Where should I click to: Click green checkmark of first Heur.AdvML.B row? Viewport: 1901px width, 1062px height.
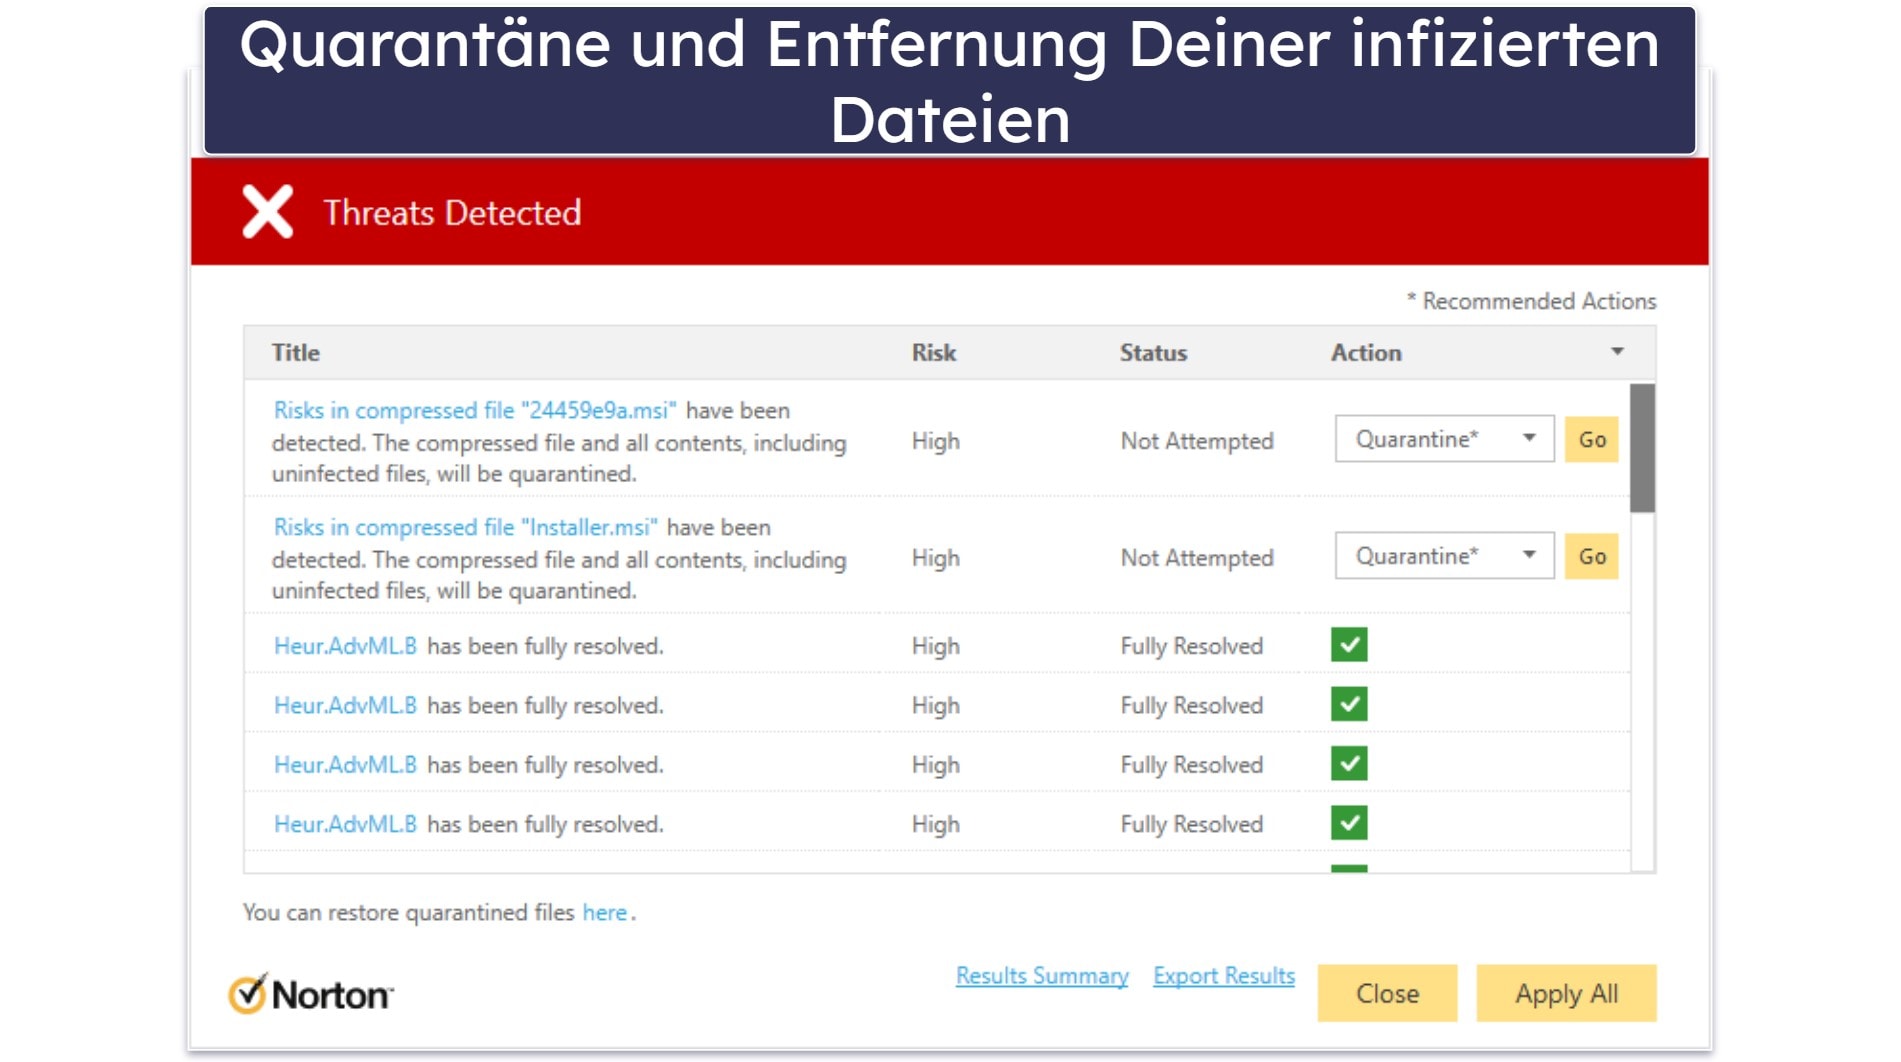1349,645
